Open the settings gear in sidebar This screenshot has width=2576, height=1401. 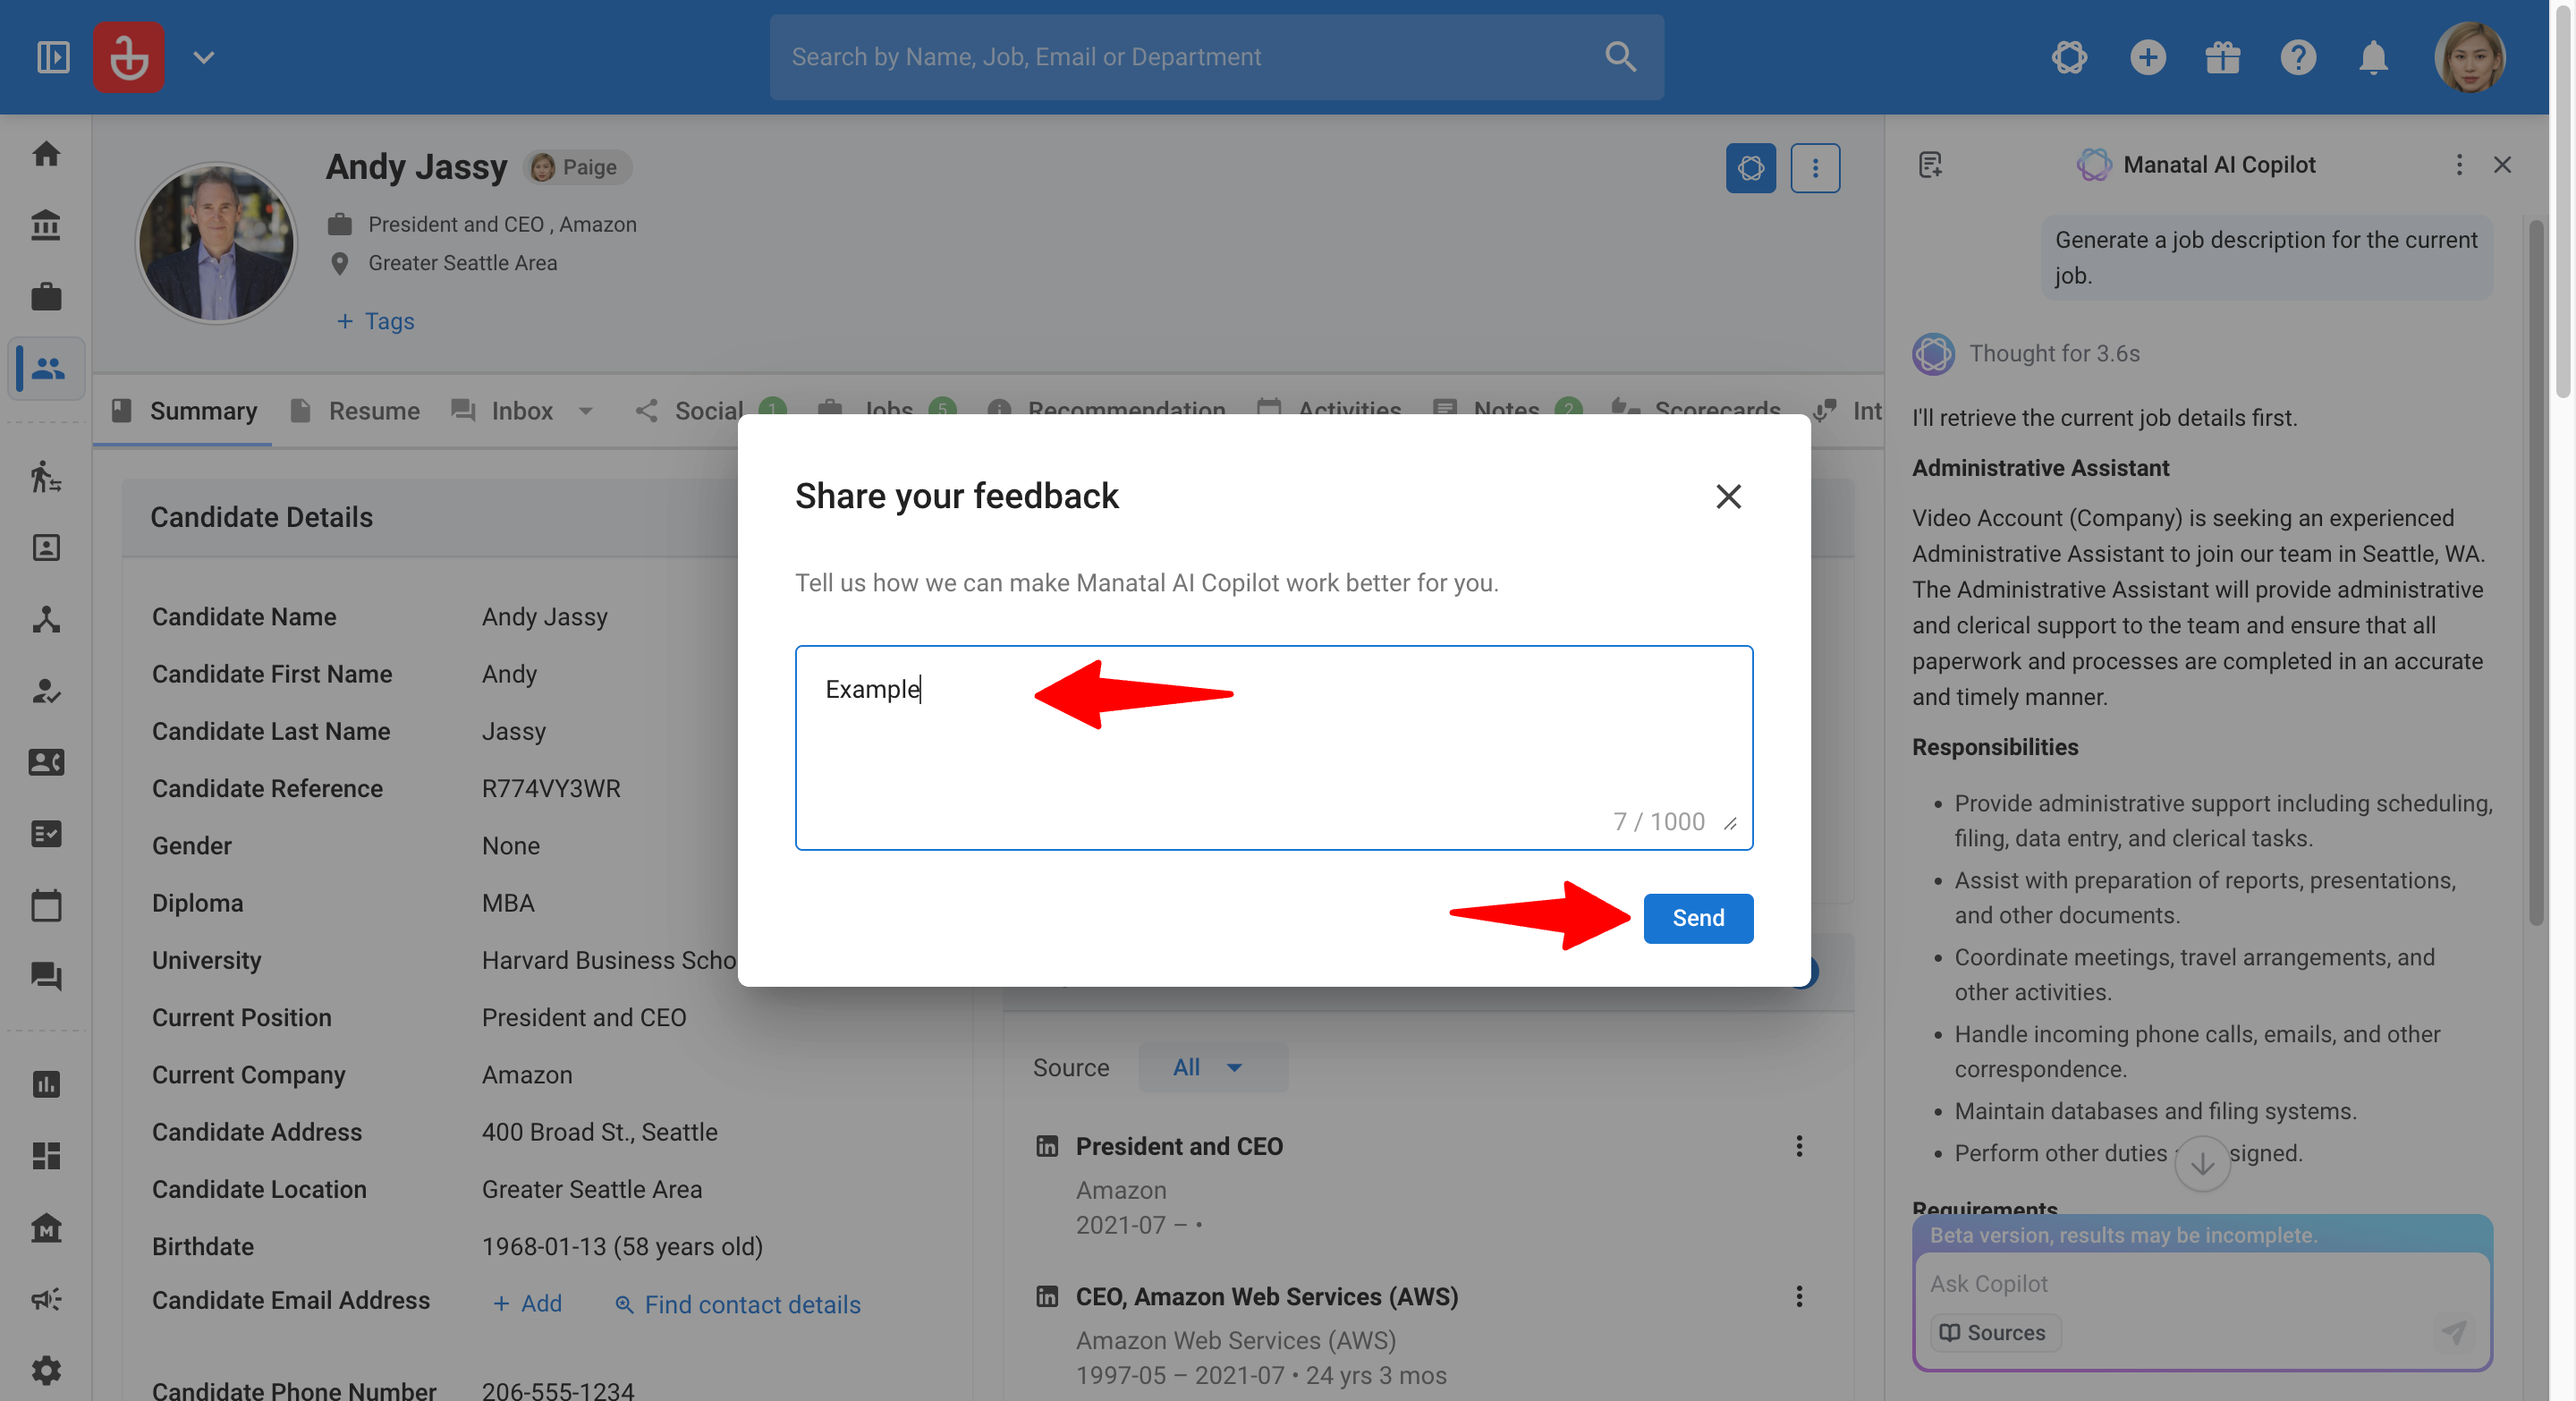coord(46,1370)
